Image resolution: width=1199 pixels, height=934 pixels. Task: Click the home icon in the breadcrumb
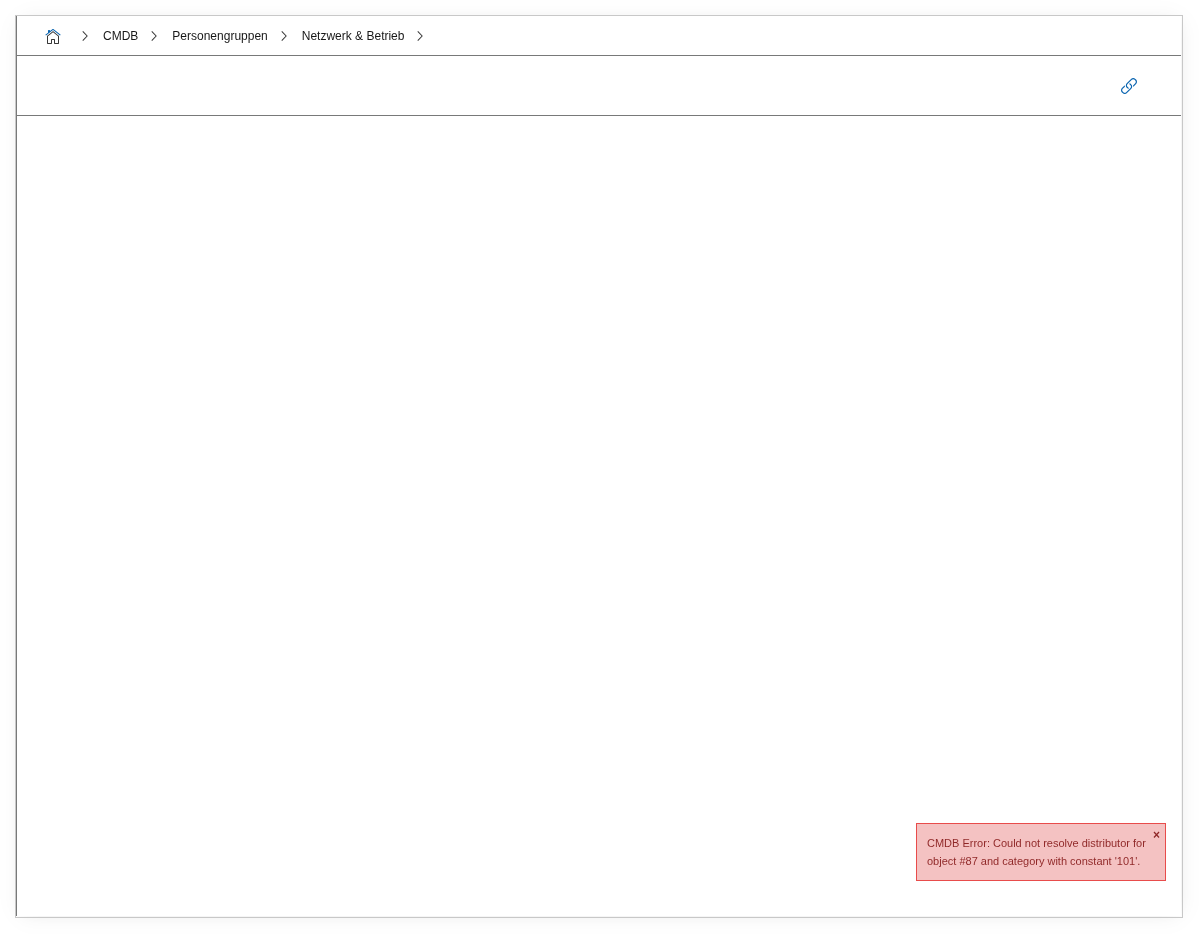(53, 36)
